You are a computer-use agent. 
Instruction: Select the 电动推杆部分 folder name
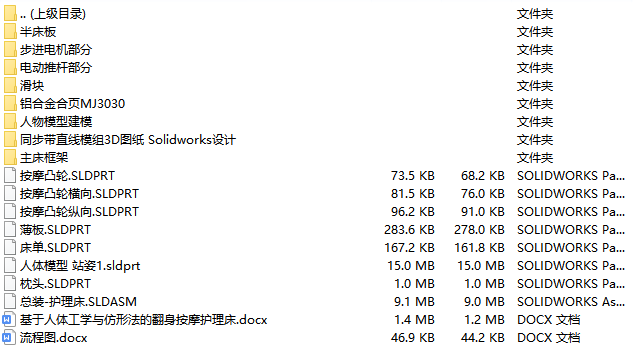56,67
